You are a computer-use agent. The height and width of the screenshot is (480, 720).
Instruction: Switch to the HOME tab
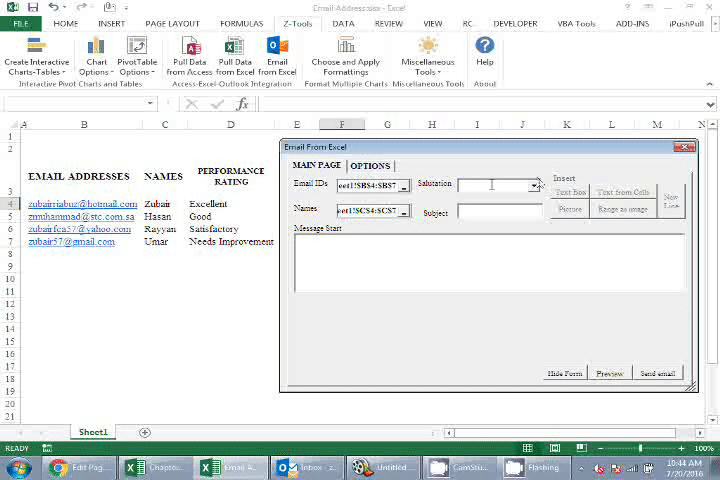click(x=65, y=24)
